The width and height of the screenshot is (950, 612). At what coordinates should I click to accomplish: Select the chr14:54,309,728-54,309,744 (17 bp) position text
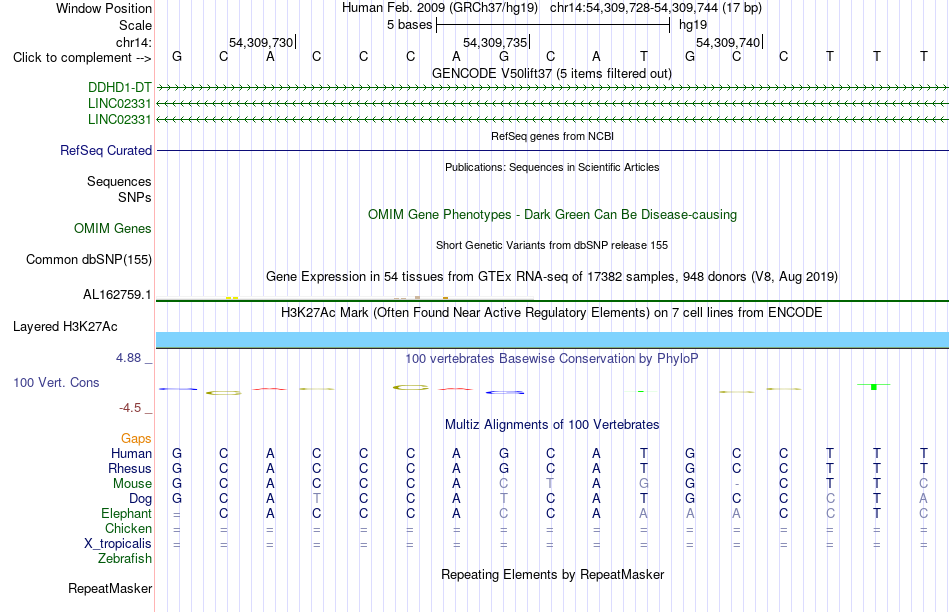[656, 8]
